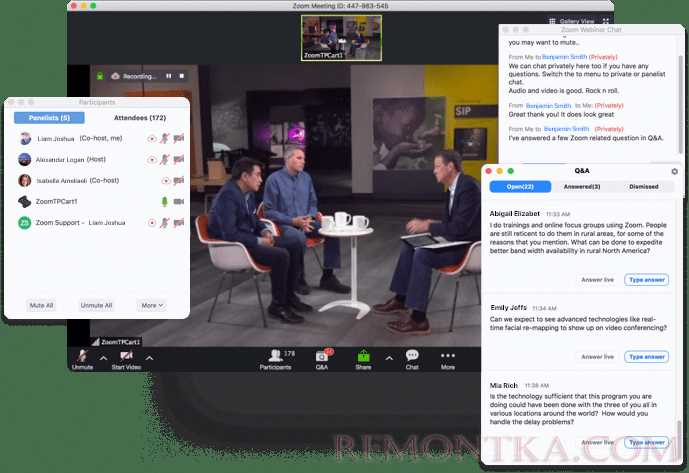689x473 pixels.
Task: Switch to Answered(3) tab in Q&A
Action: pyautogui.click(x=582, y=186)
